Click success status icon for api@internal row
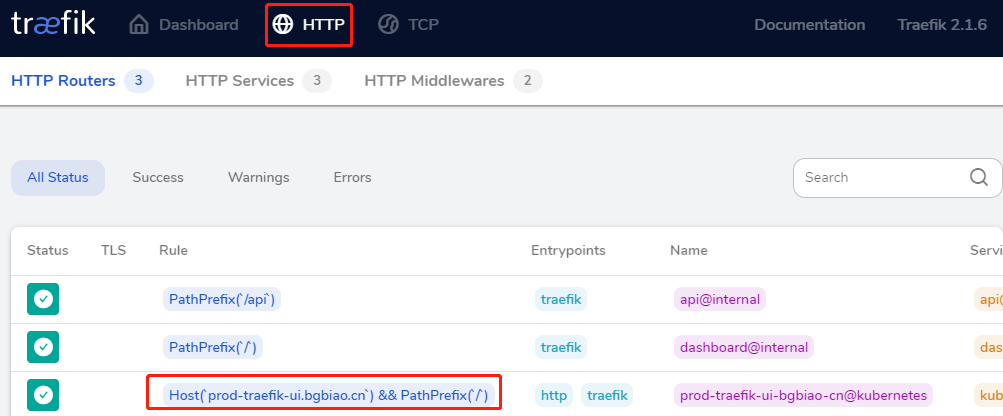Screen dimensions: 1003x416 (x=43, y=299)
